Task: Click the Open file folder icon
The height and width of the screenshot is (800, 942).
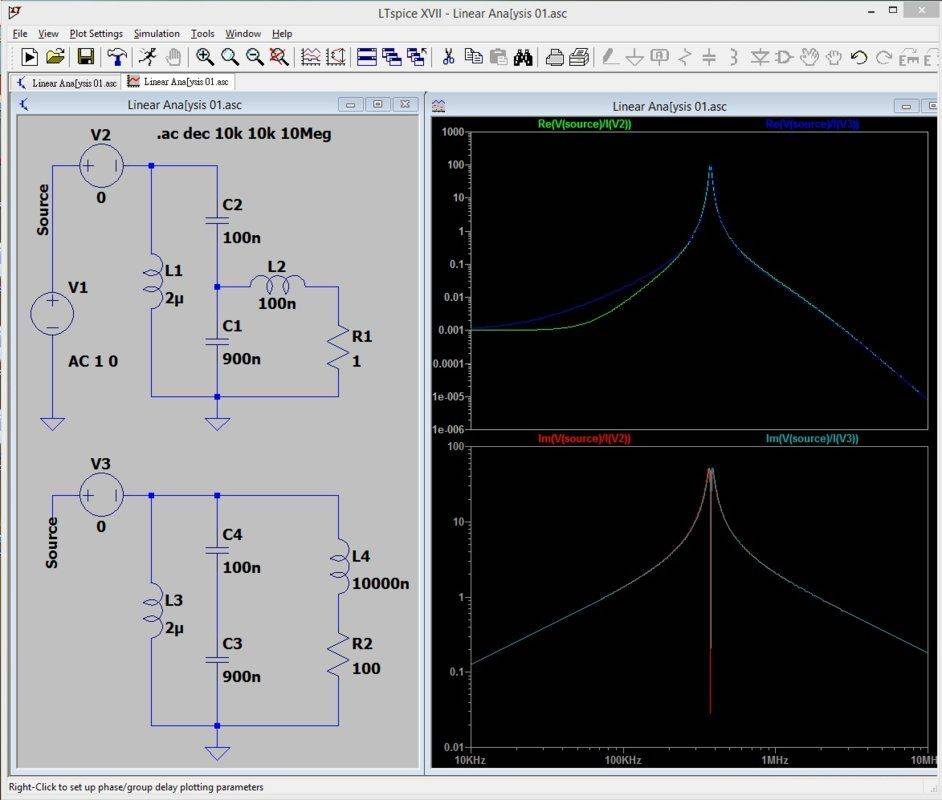Action: 56,57
